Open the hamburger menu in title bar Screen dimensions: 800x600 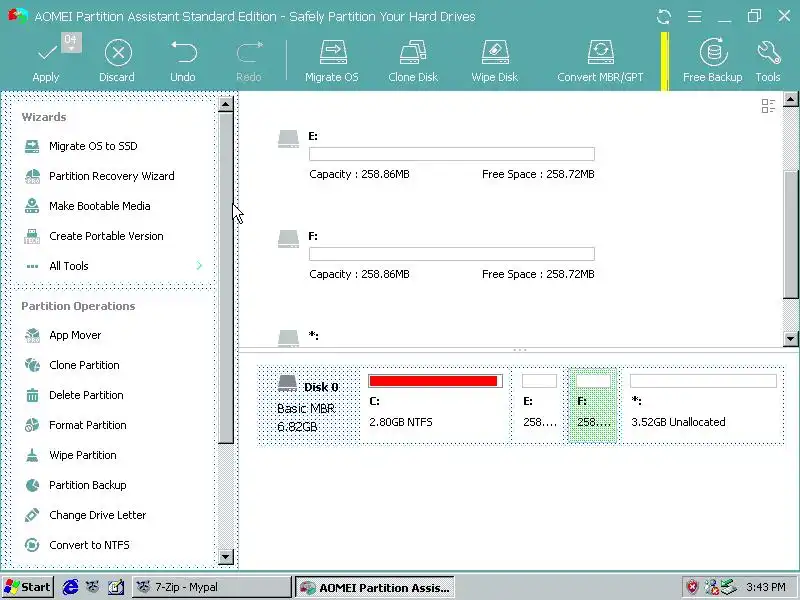[x=694, y=17]
